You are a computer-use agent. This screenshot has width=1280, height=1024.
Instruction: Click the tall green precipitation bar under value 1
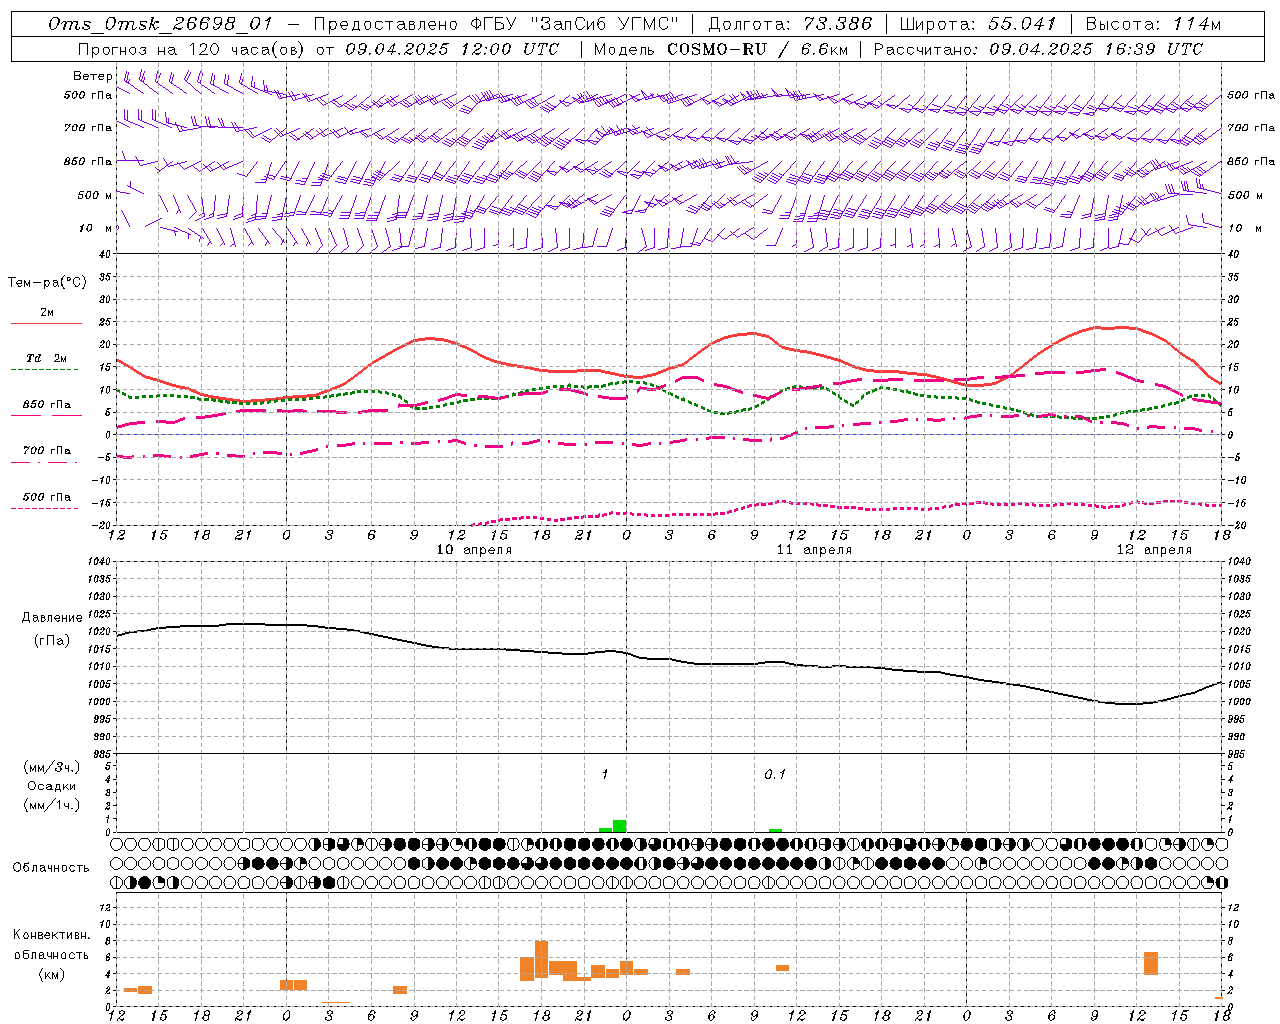pyautogui.click(x=620, y=826)
